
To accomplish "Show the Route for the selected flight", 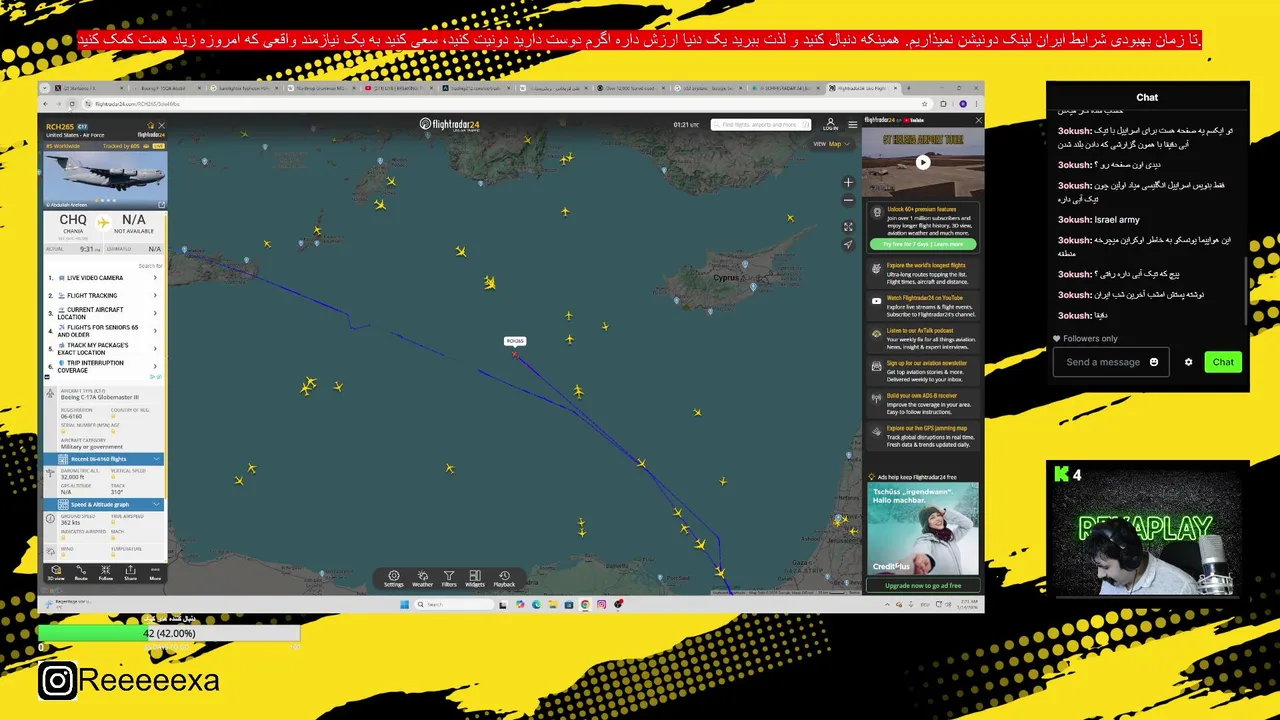I will pyautogui.click(x=81, y=573).
